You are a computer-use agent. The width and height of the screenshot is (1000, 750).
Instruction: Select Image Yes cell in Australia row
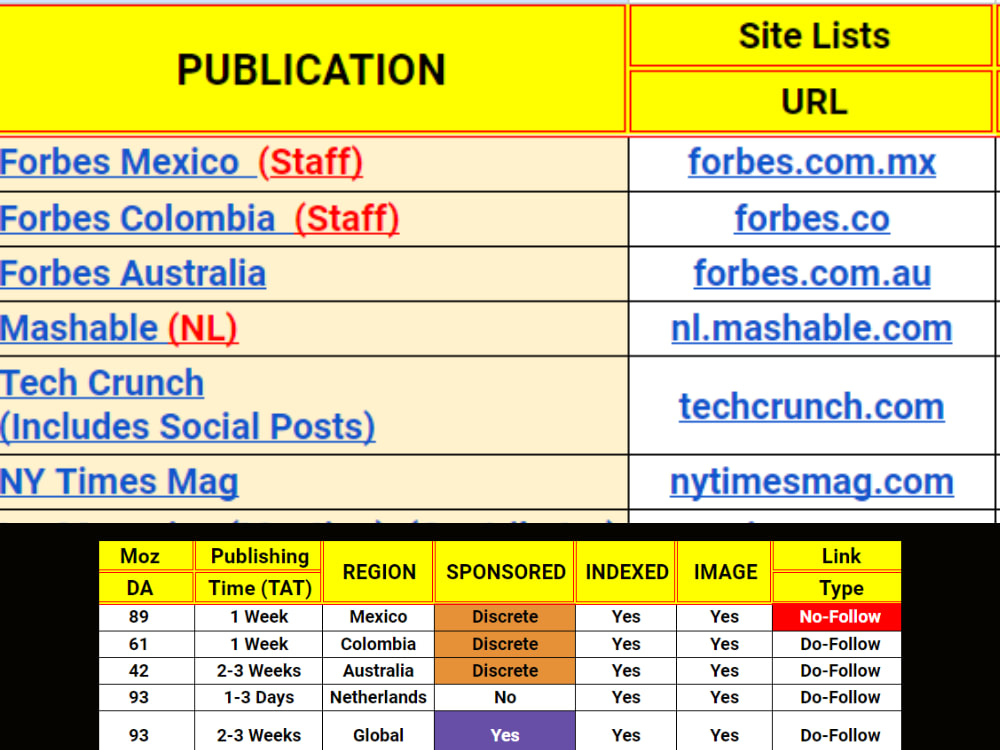pyautogui.click(x=724, y=671)
